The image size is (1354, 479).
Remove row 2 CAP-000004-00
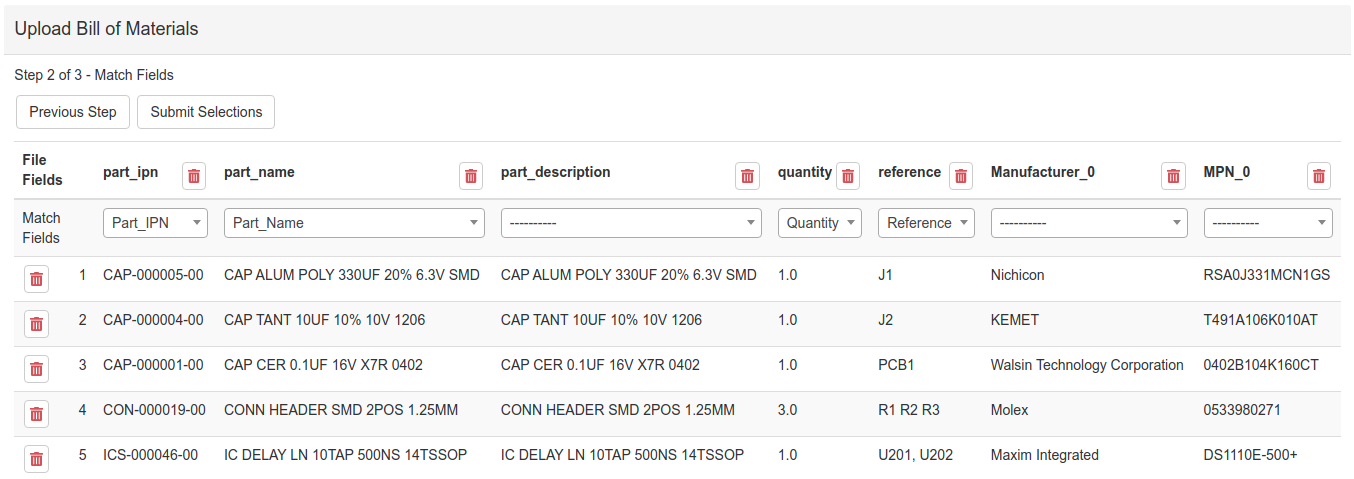[x=37, y=324]
